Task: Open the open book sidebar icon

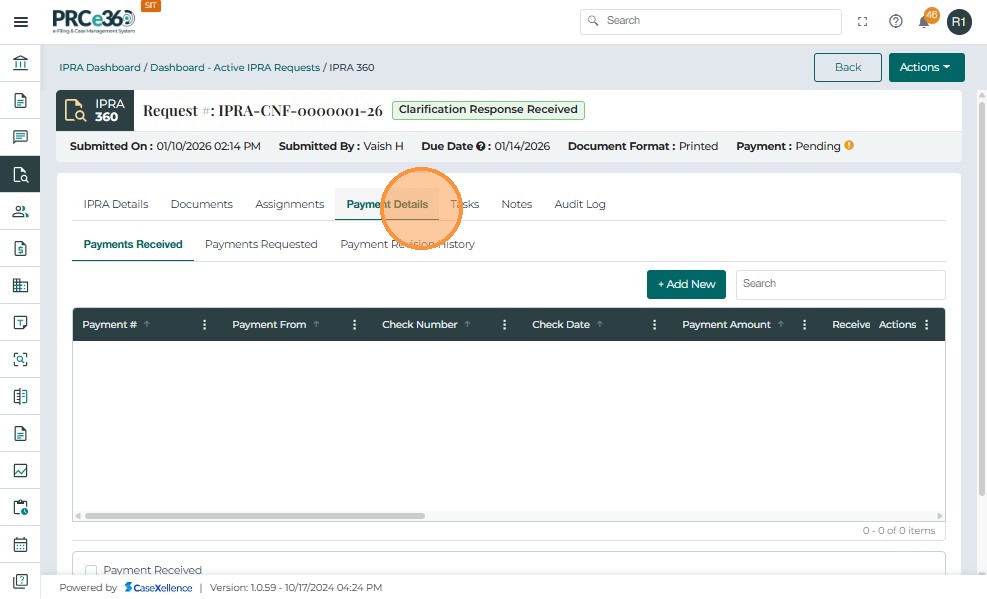Action: [x=20, y=396]
